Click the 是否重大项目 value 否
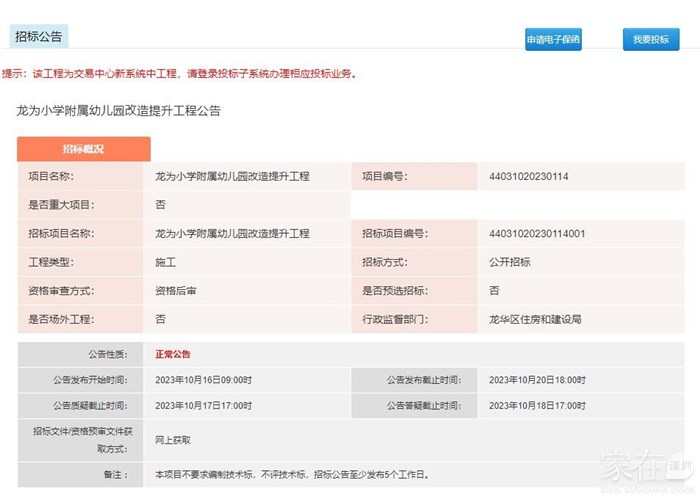The width and height of the screenshot is (700, 496). point(161,204)
